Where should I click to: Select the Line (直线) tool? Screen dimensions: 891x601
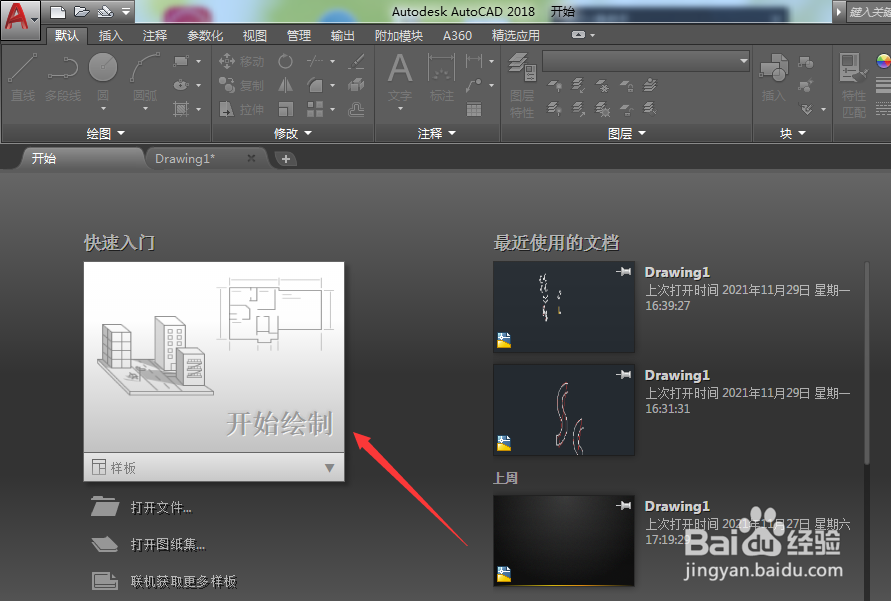[x=23, y=78]
